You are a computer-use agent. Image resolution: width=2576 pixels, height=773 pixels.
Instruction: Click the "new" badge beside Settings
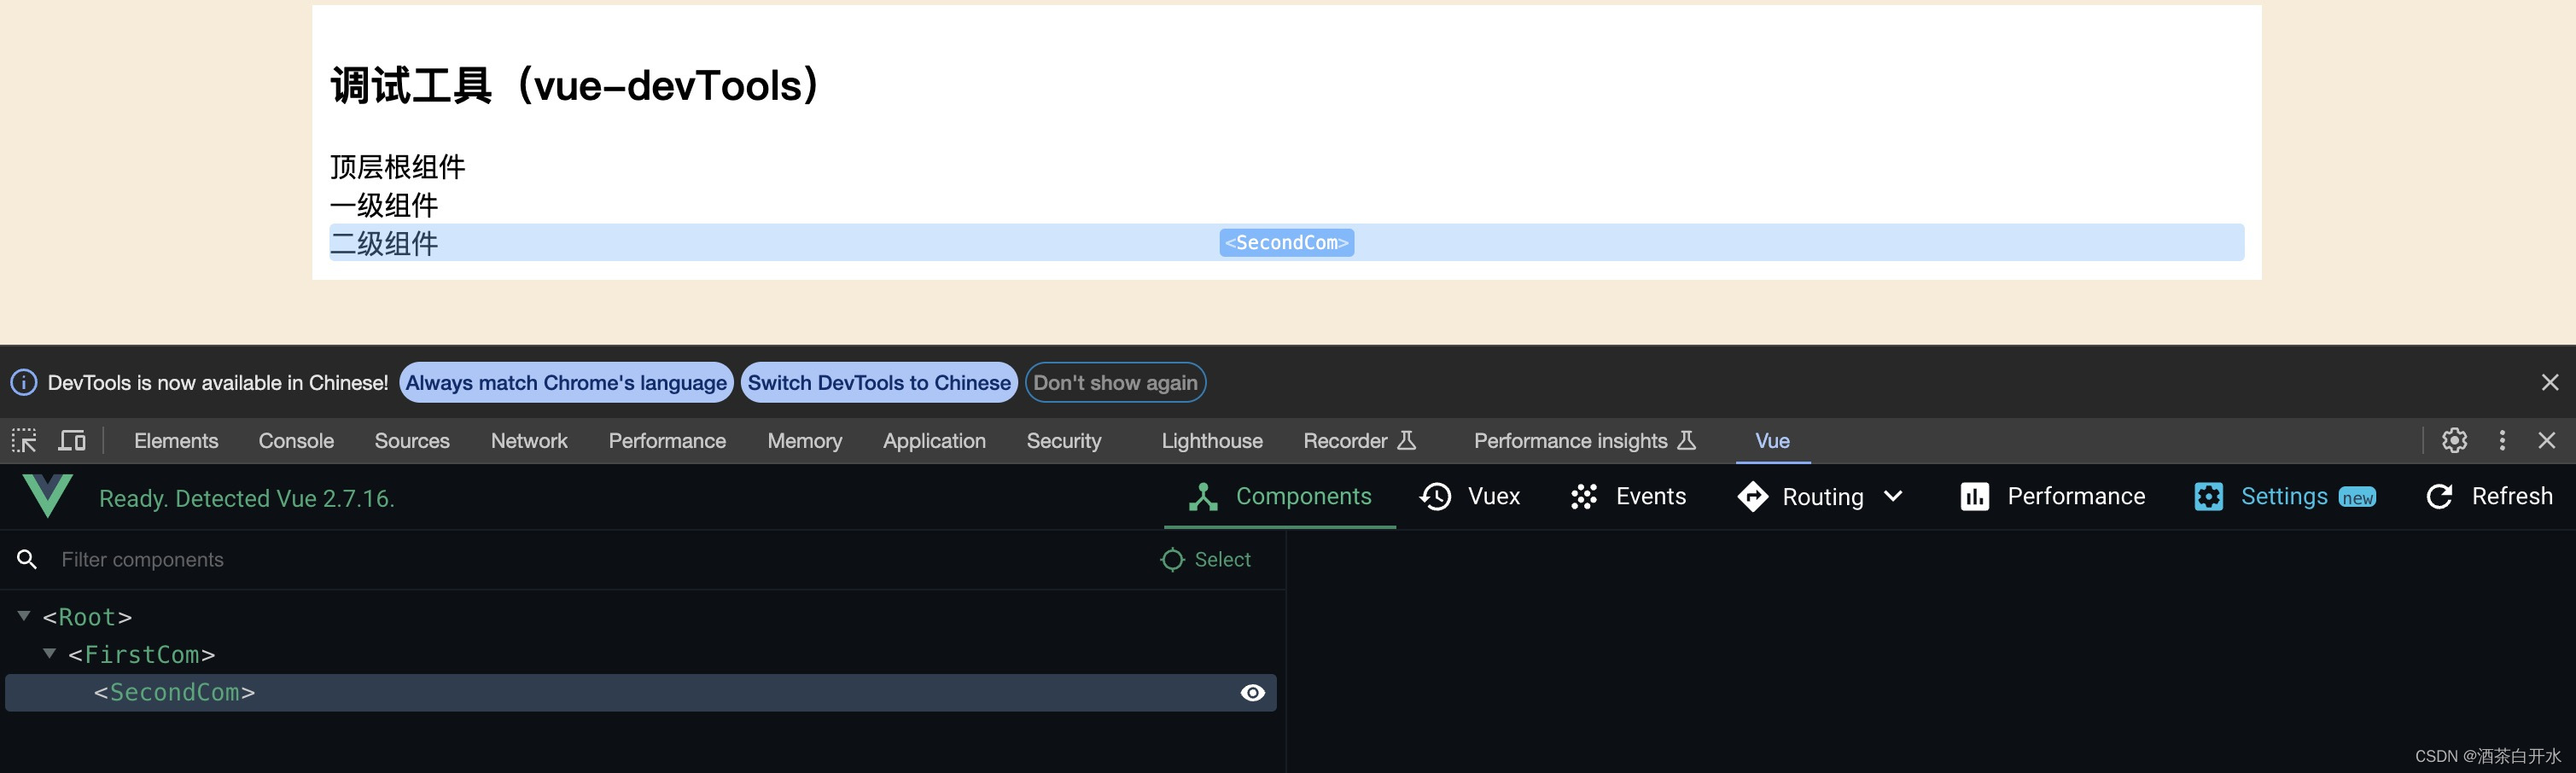coord(2357,498)
